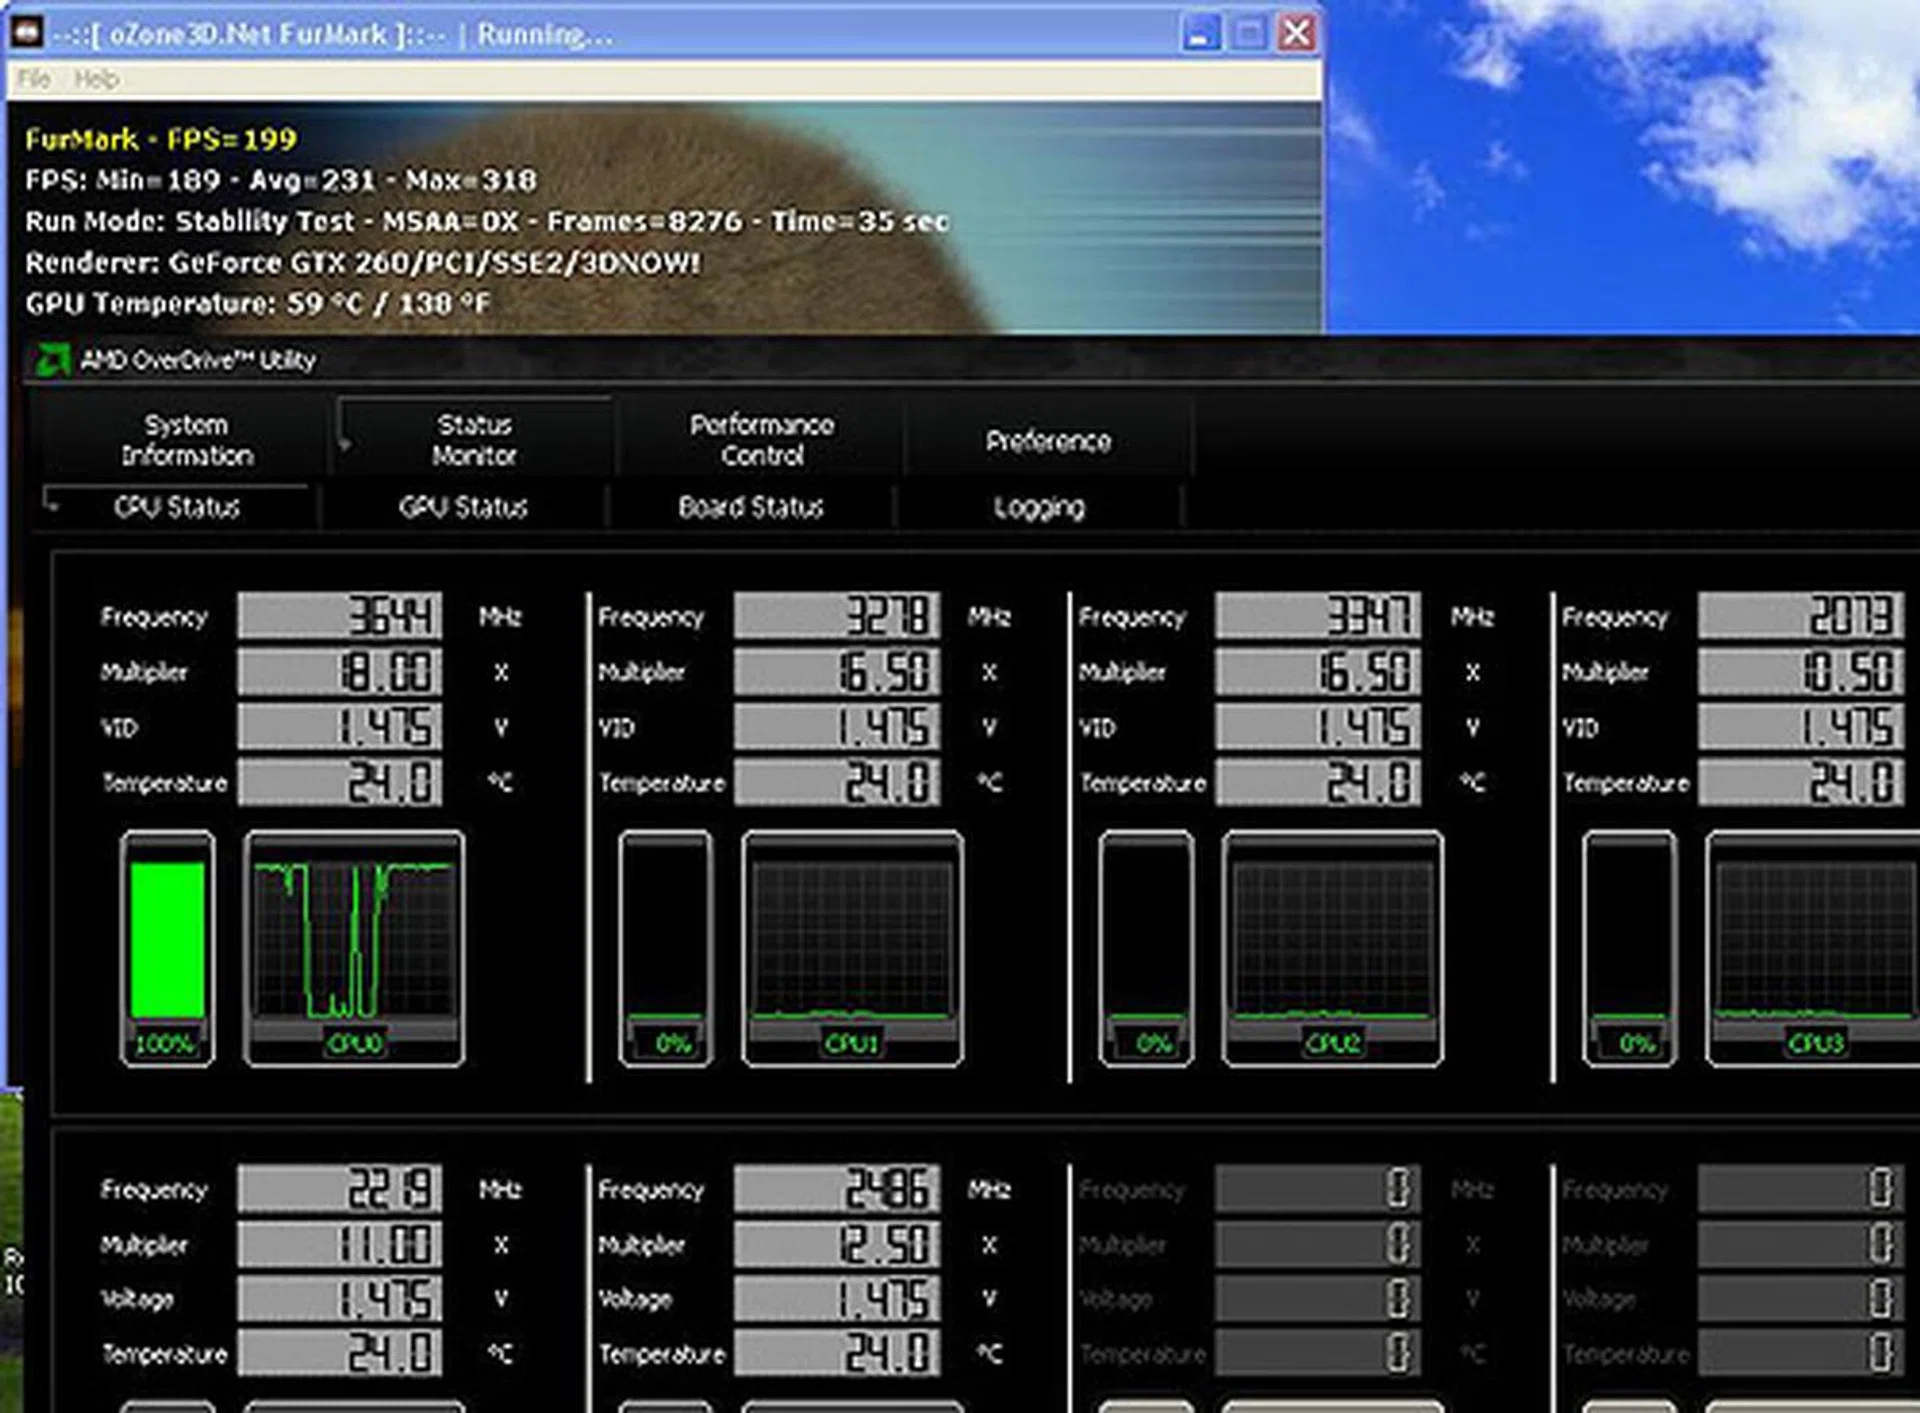Minimize the FurMark window
This screenshot has width=1920, height=1413.
click(1200, 34)
